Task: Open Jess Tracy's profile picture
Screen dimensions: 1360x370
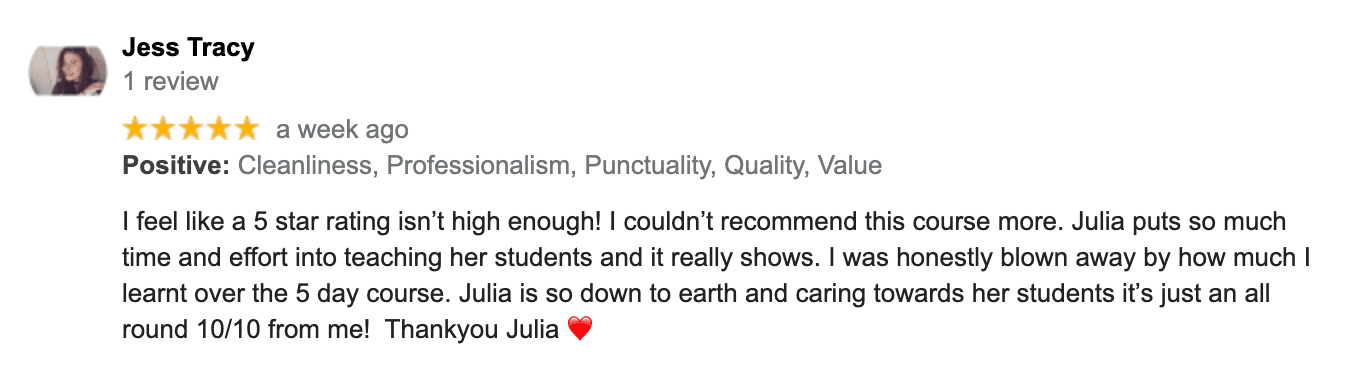Action: pyautogui.click(x=69, y=71)
